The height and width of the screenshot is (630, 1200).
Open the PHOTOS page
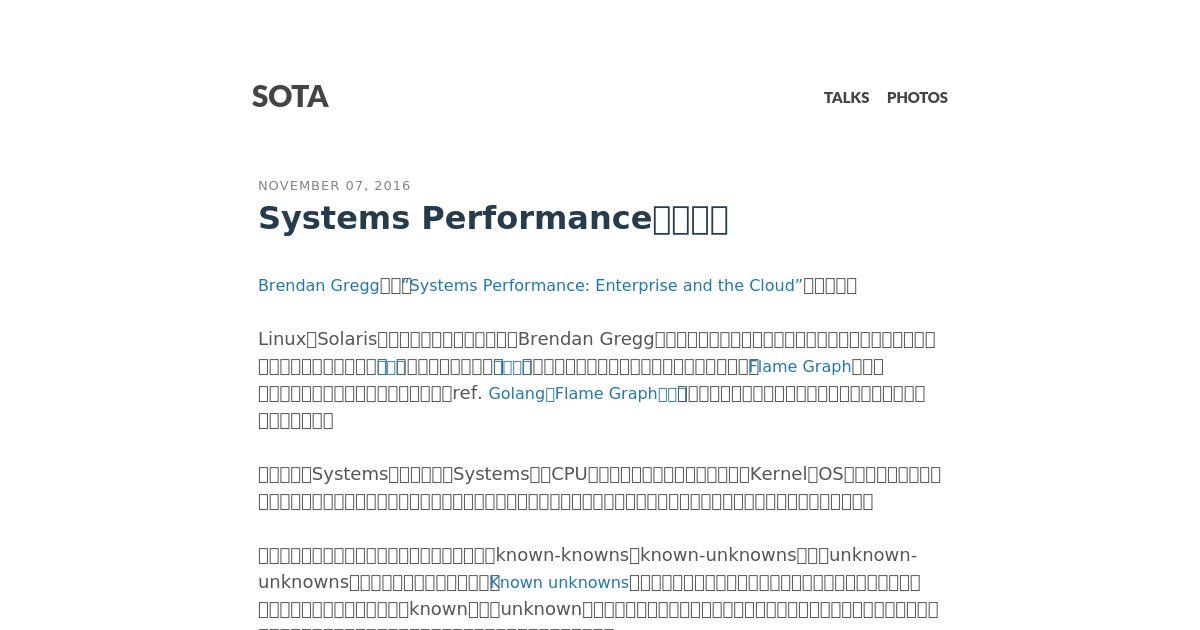(x=917, y=98)
